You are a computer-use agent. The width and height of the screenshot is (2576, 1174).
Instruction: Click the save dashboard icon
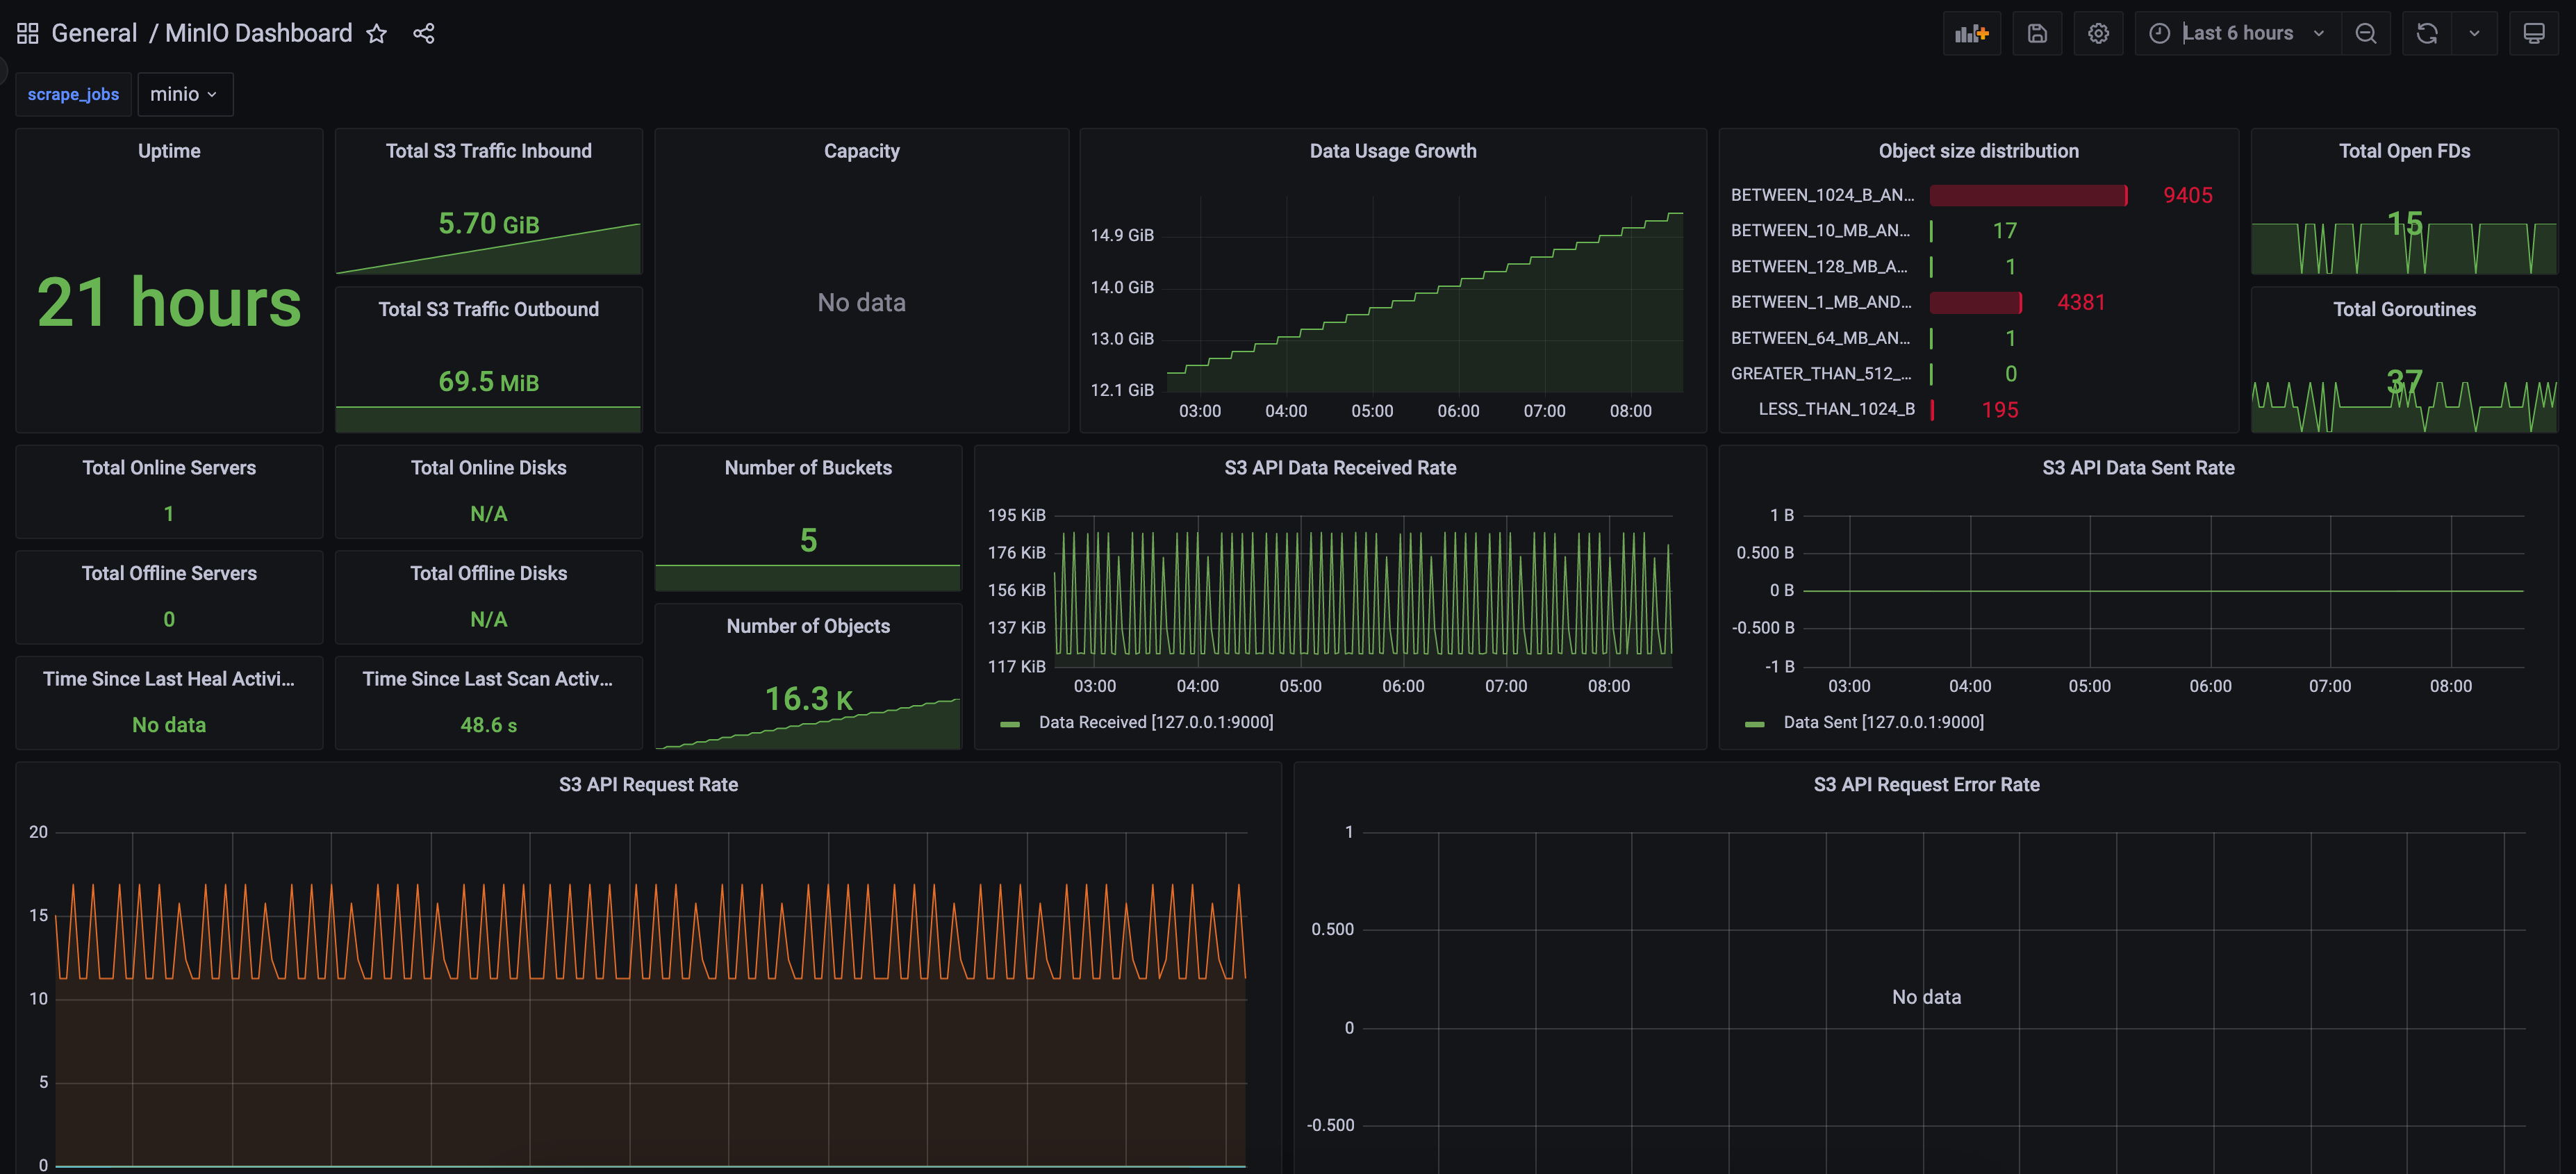2036,33
